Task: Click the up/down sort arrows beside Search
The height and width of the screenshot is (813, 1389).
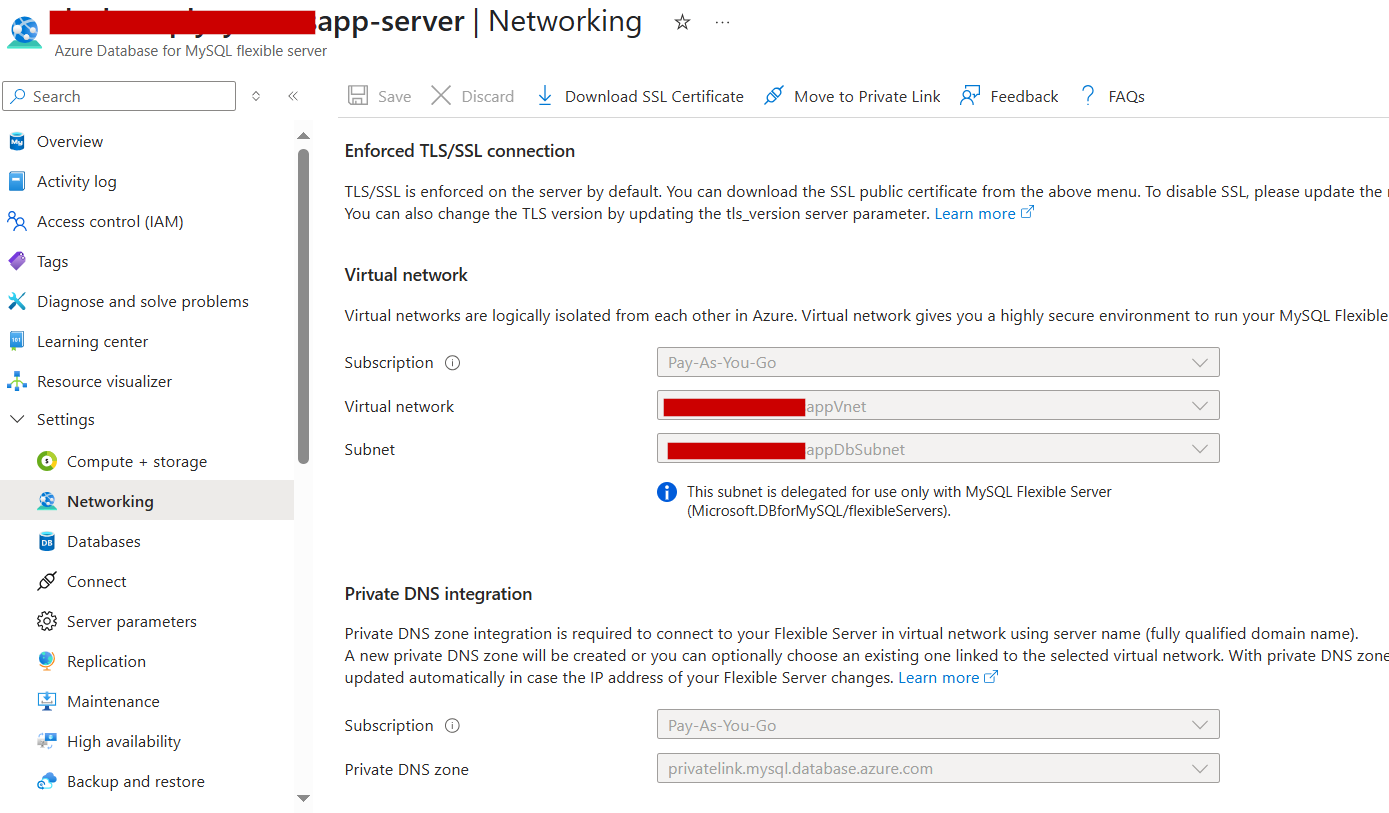Action: tap(256, 96)
